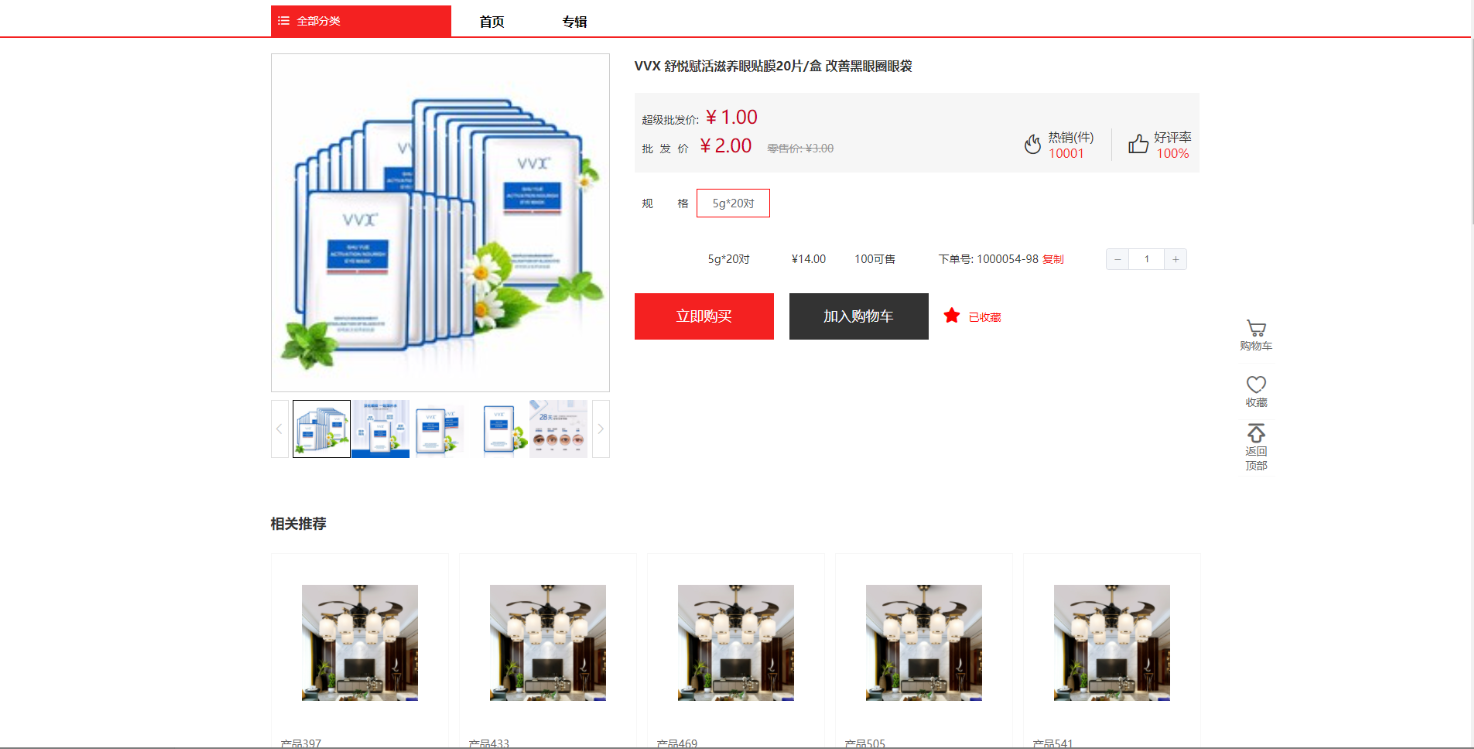Go to the 首页 tab
This screenshot has height=749, width=1474.
(492, 22)
